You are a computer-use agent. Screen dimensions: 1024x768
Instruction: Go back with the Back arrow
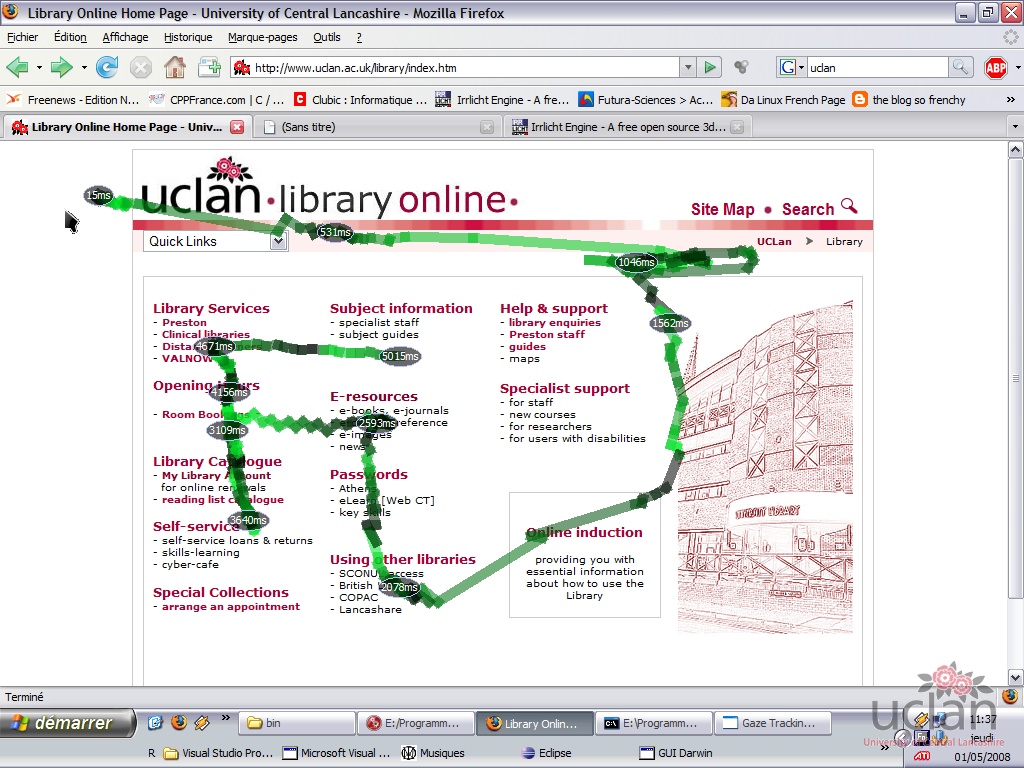coord(18,67)
